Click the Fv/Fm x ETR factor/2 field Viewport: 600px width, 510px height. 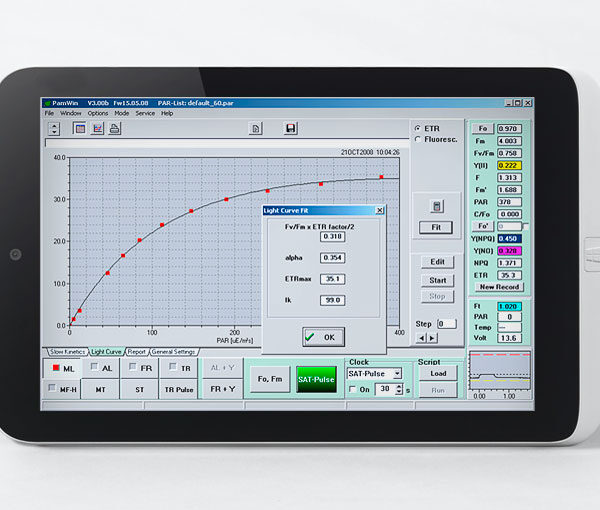(x=332, y=236)
